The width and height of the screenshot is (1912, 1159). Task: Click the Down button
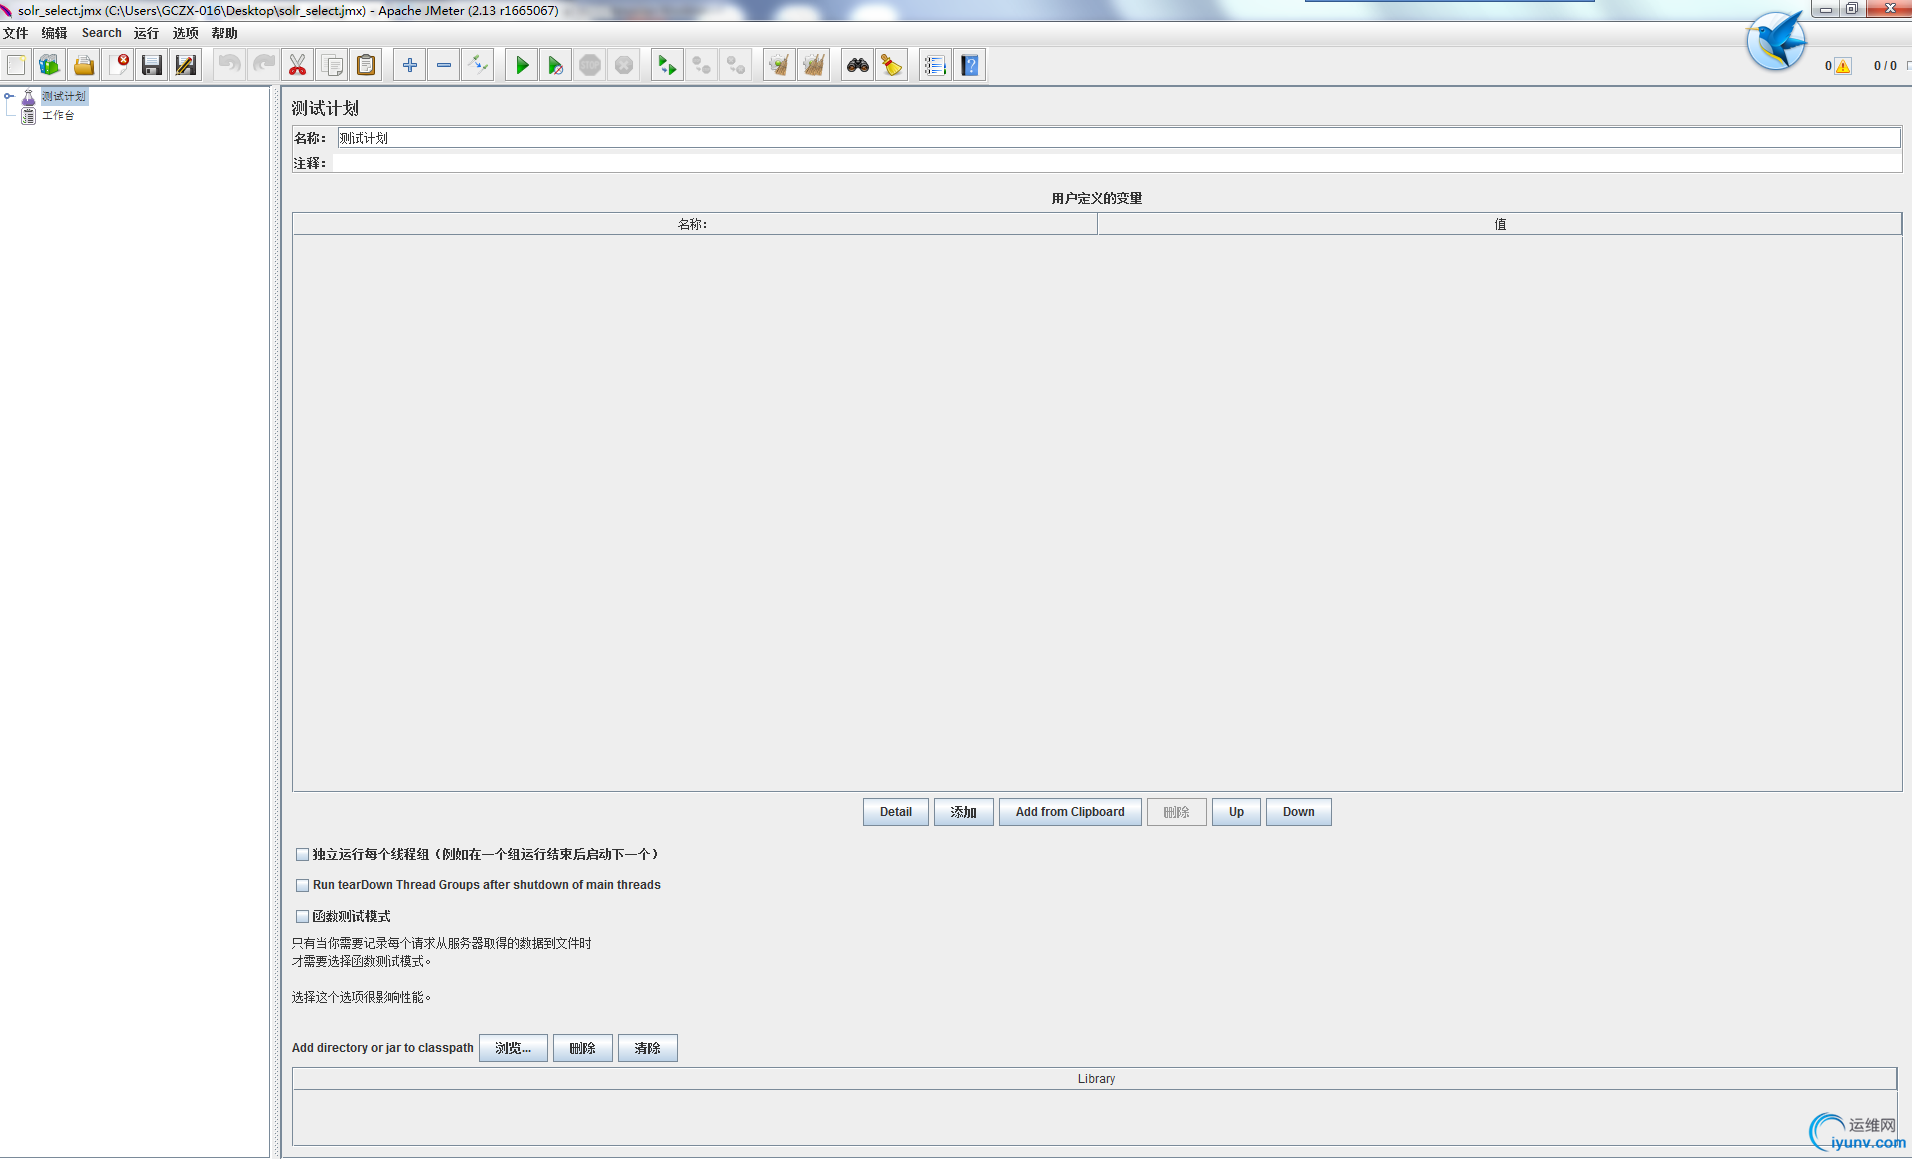click(x=1299, y=812)
